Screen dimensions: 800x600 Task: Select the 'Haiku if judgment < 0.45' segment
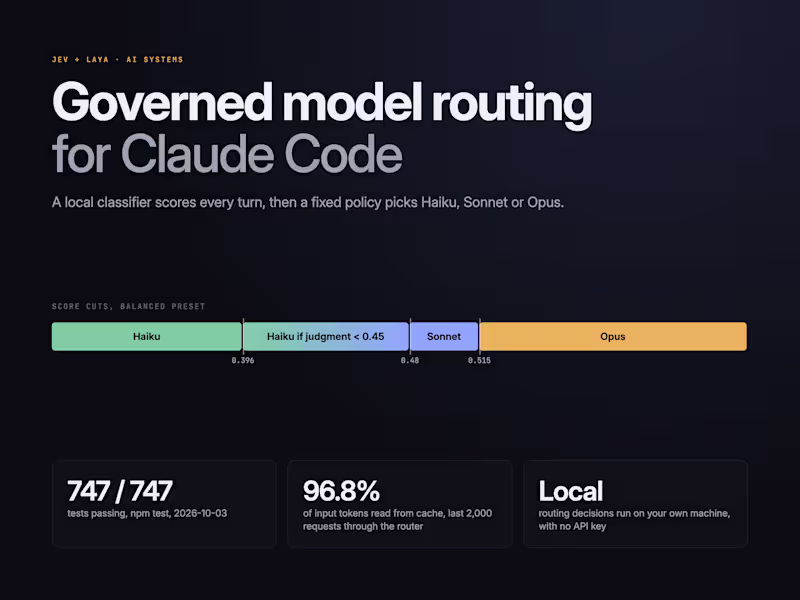(x=326, y=336)
